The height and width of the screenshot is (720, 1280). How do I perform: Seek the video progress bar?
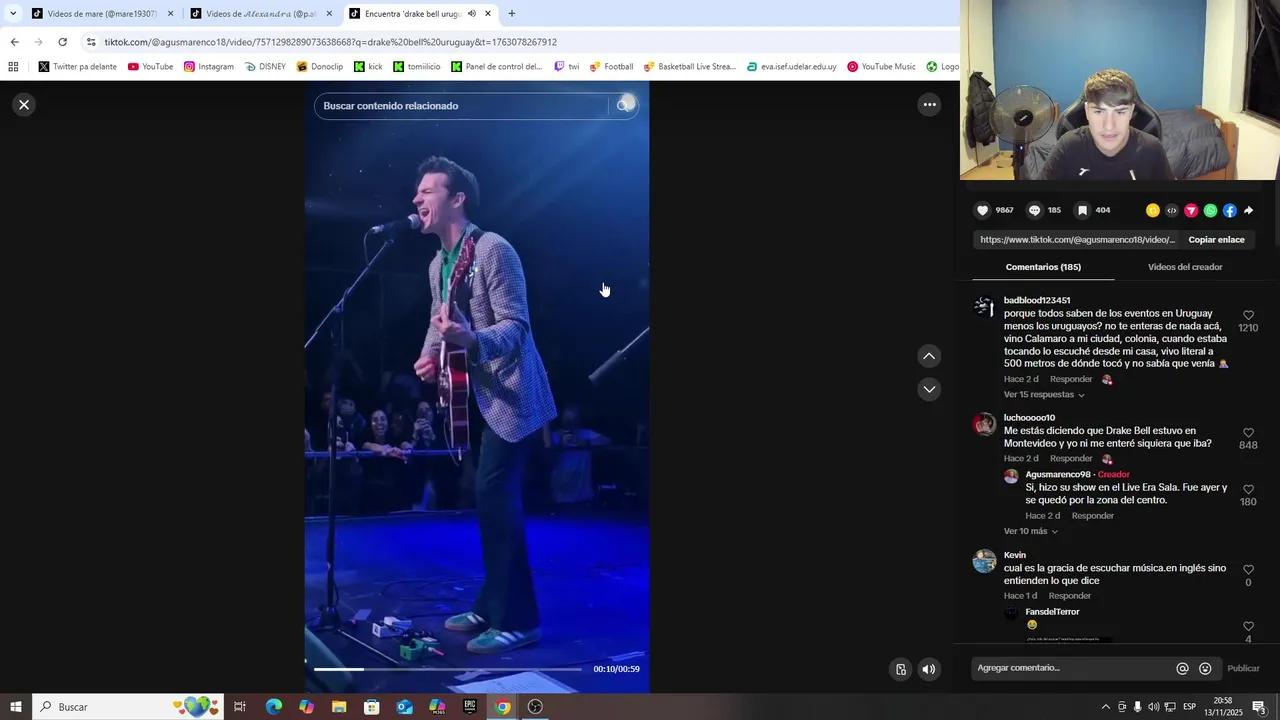click(447, 669)
